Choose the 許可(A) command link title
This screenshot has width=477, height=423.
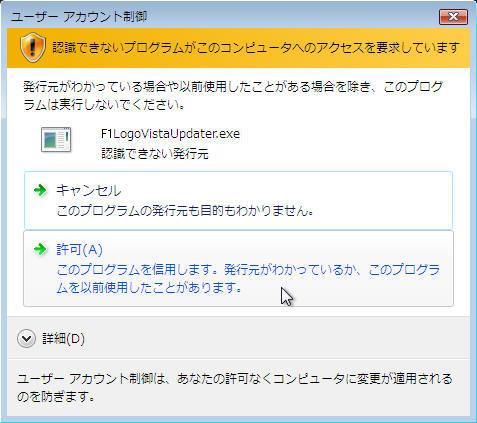click(79, 249)
